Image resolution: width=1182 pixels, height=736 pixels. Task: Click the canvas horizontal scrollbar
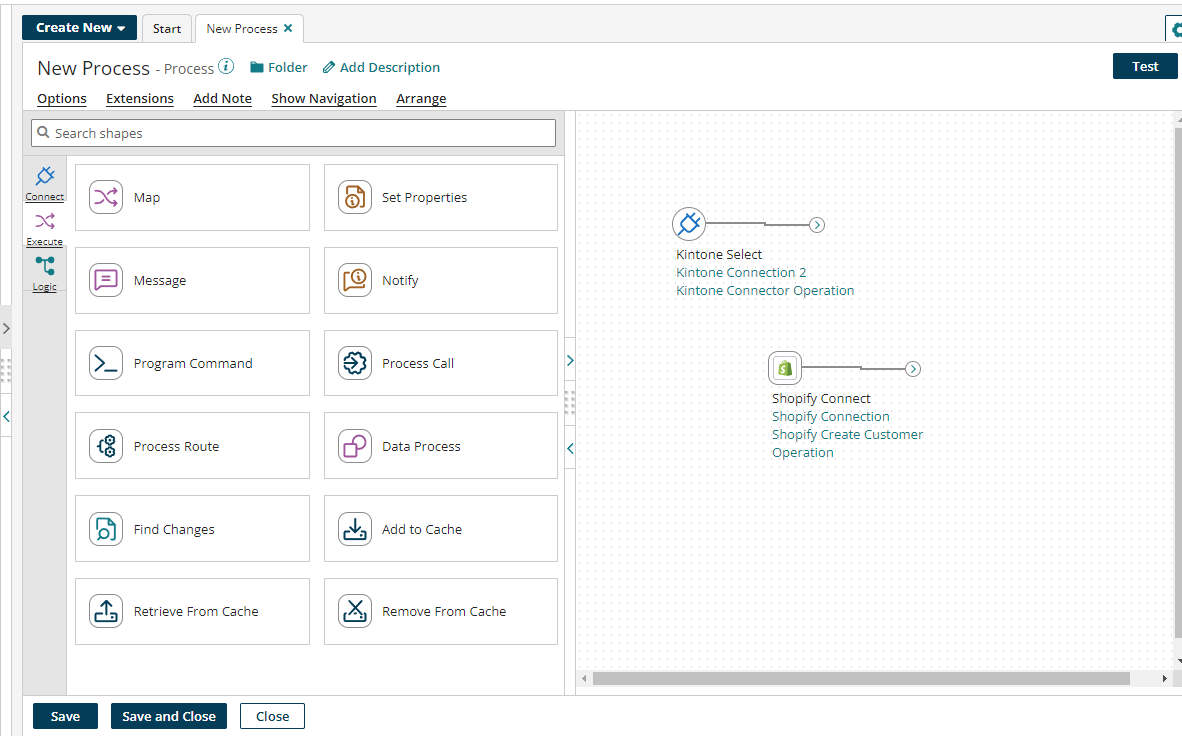[860, 679]
